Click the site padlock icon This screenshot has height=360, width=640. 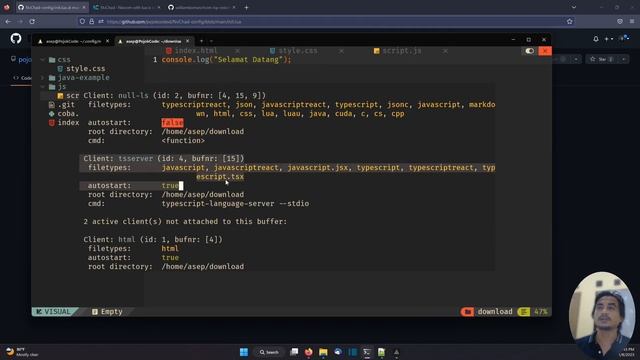click(91, 21)
